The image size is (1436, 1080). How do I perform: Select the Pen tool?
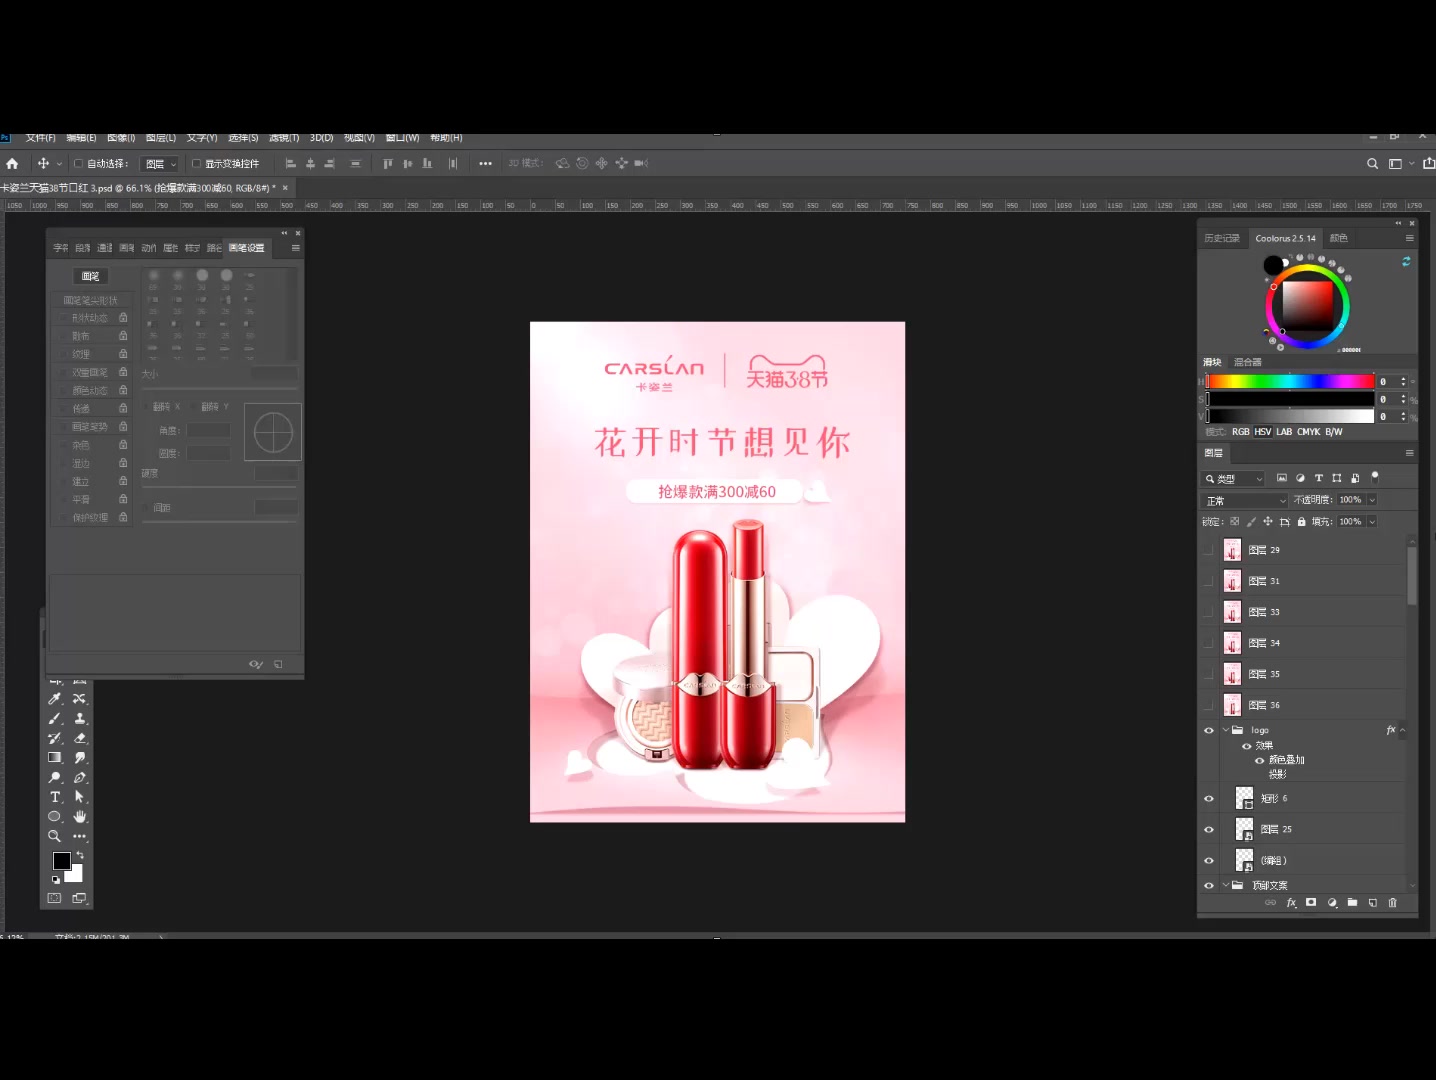pyautogui.click(x=80, y=777)
